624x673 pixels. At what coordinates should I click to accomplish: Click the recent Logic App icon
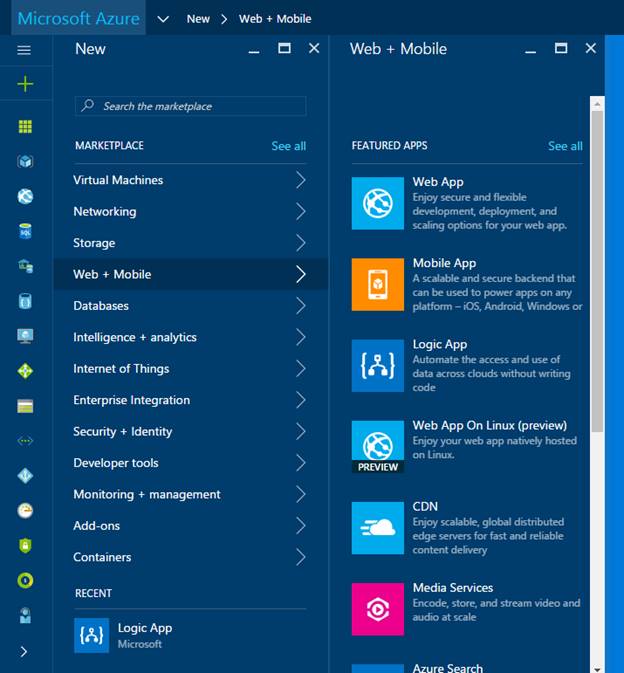click(x=91, y=636)
